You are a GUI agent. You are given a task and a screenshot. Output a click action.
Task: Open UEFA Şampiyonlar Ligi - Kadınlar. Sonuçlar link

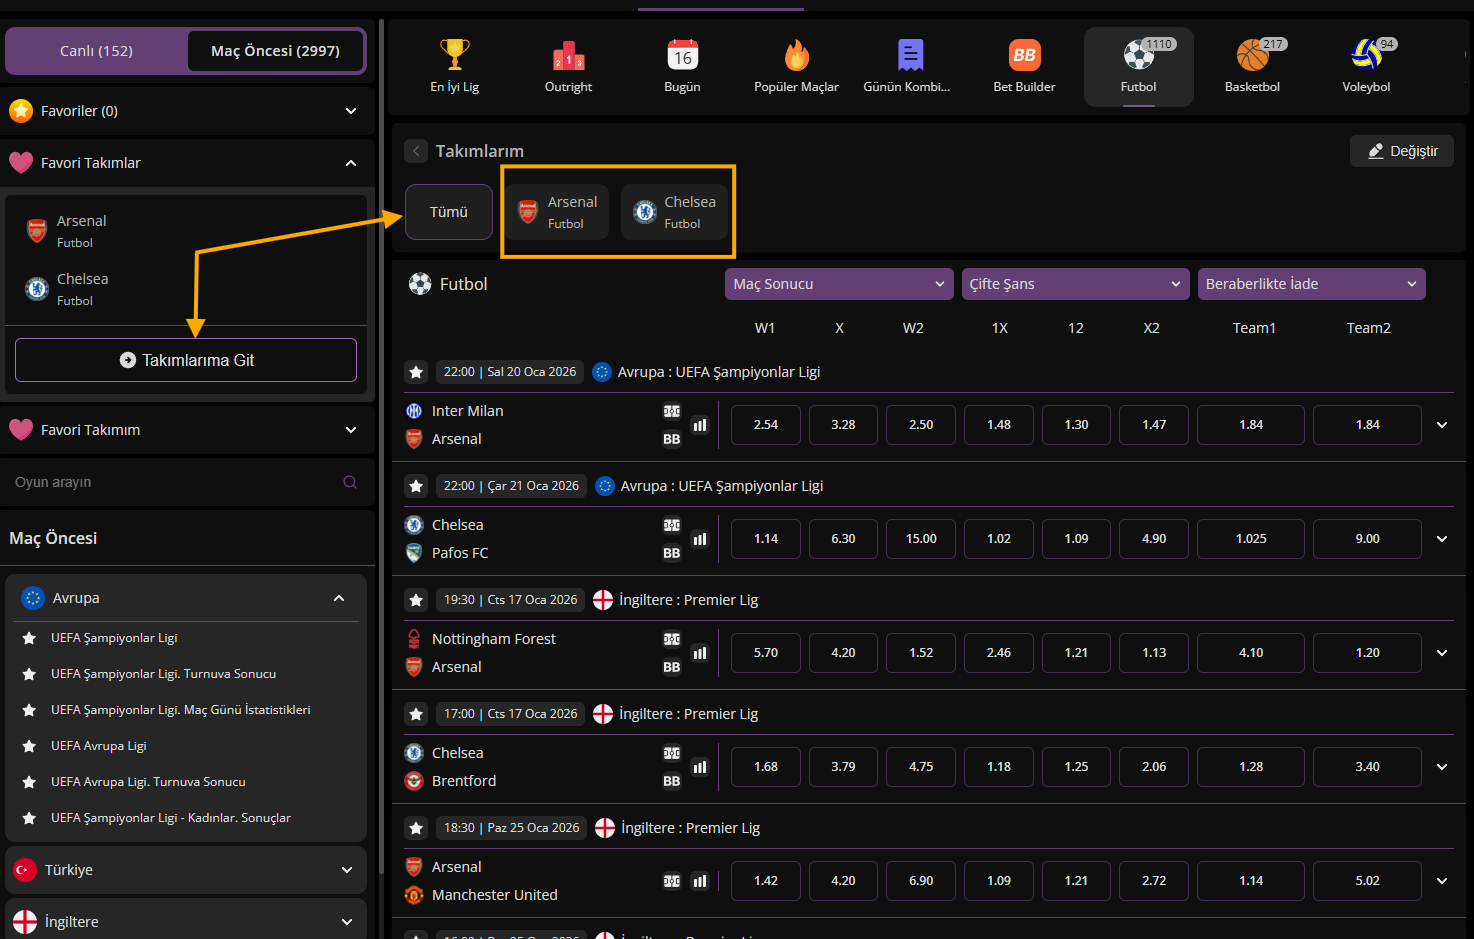[x=171, y=818]
